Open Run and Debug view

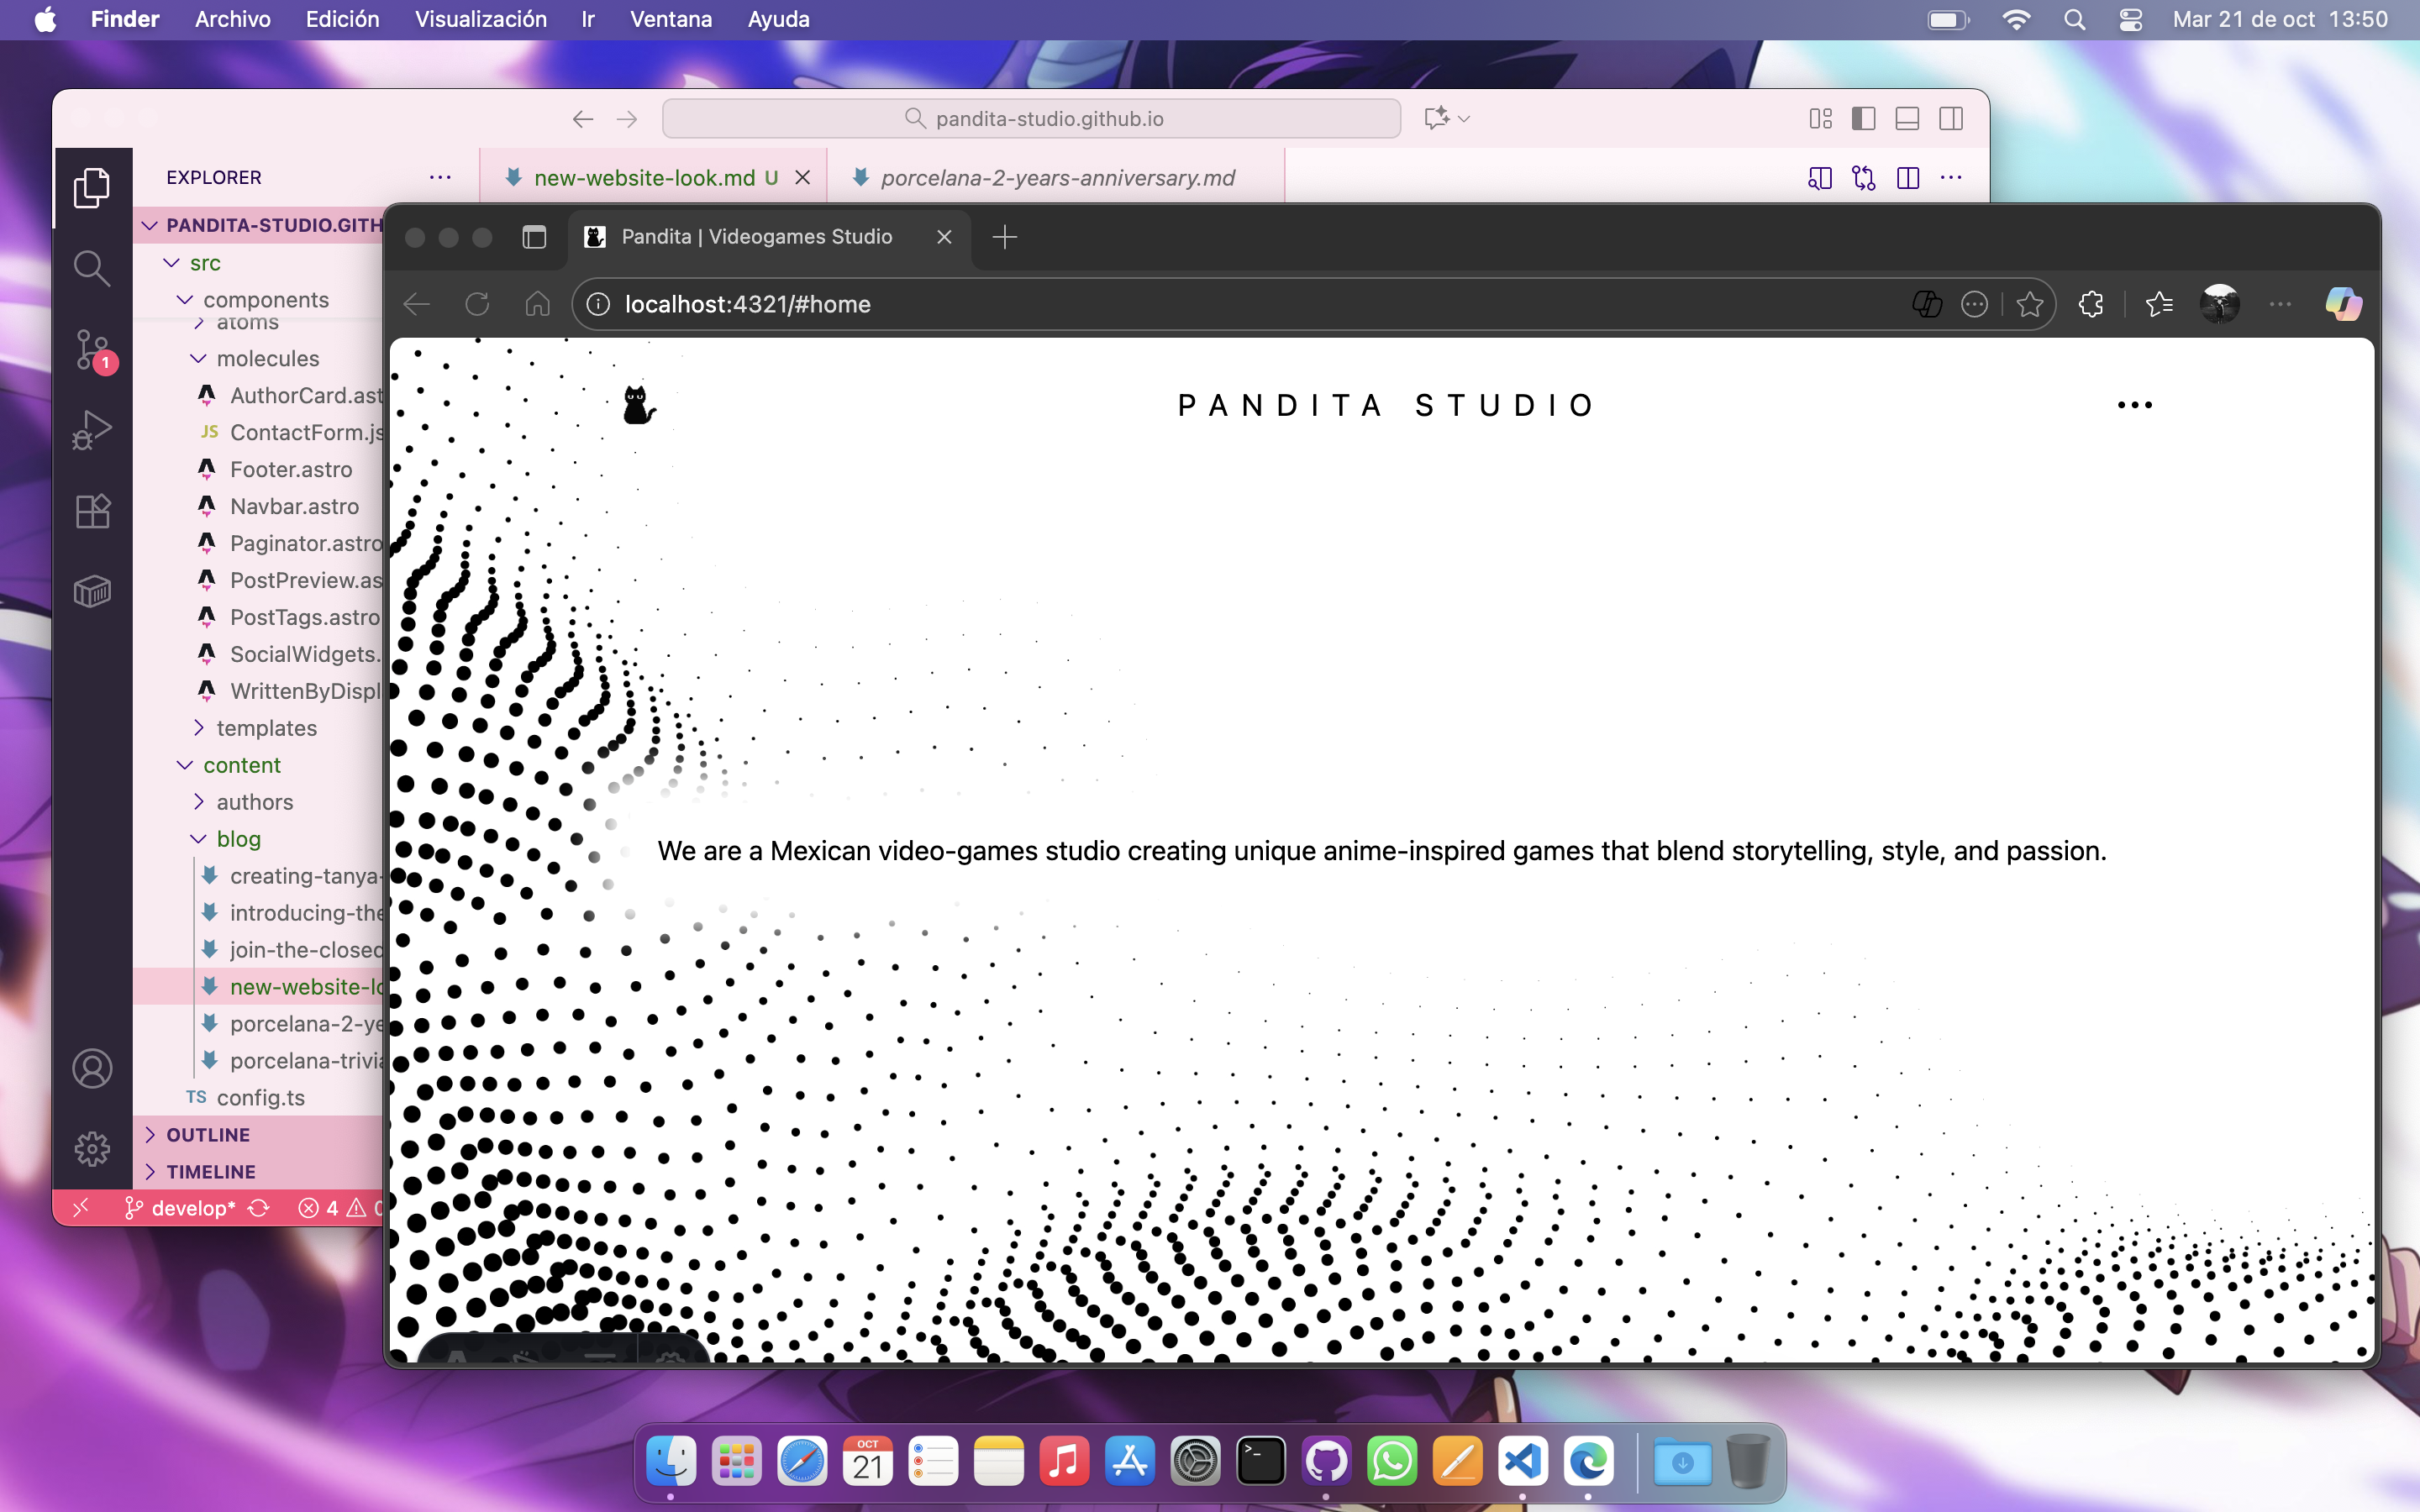click(x=92, y=430)
